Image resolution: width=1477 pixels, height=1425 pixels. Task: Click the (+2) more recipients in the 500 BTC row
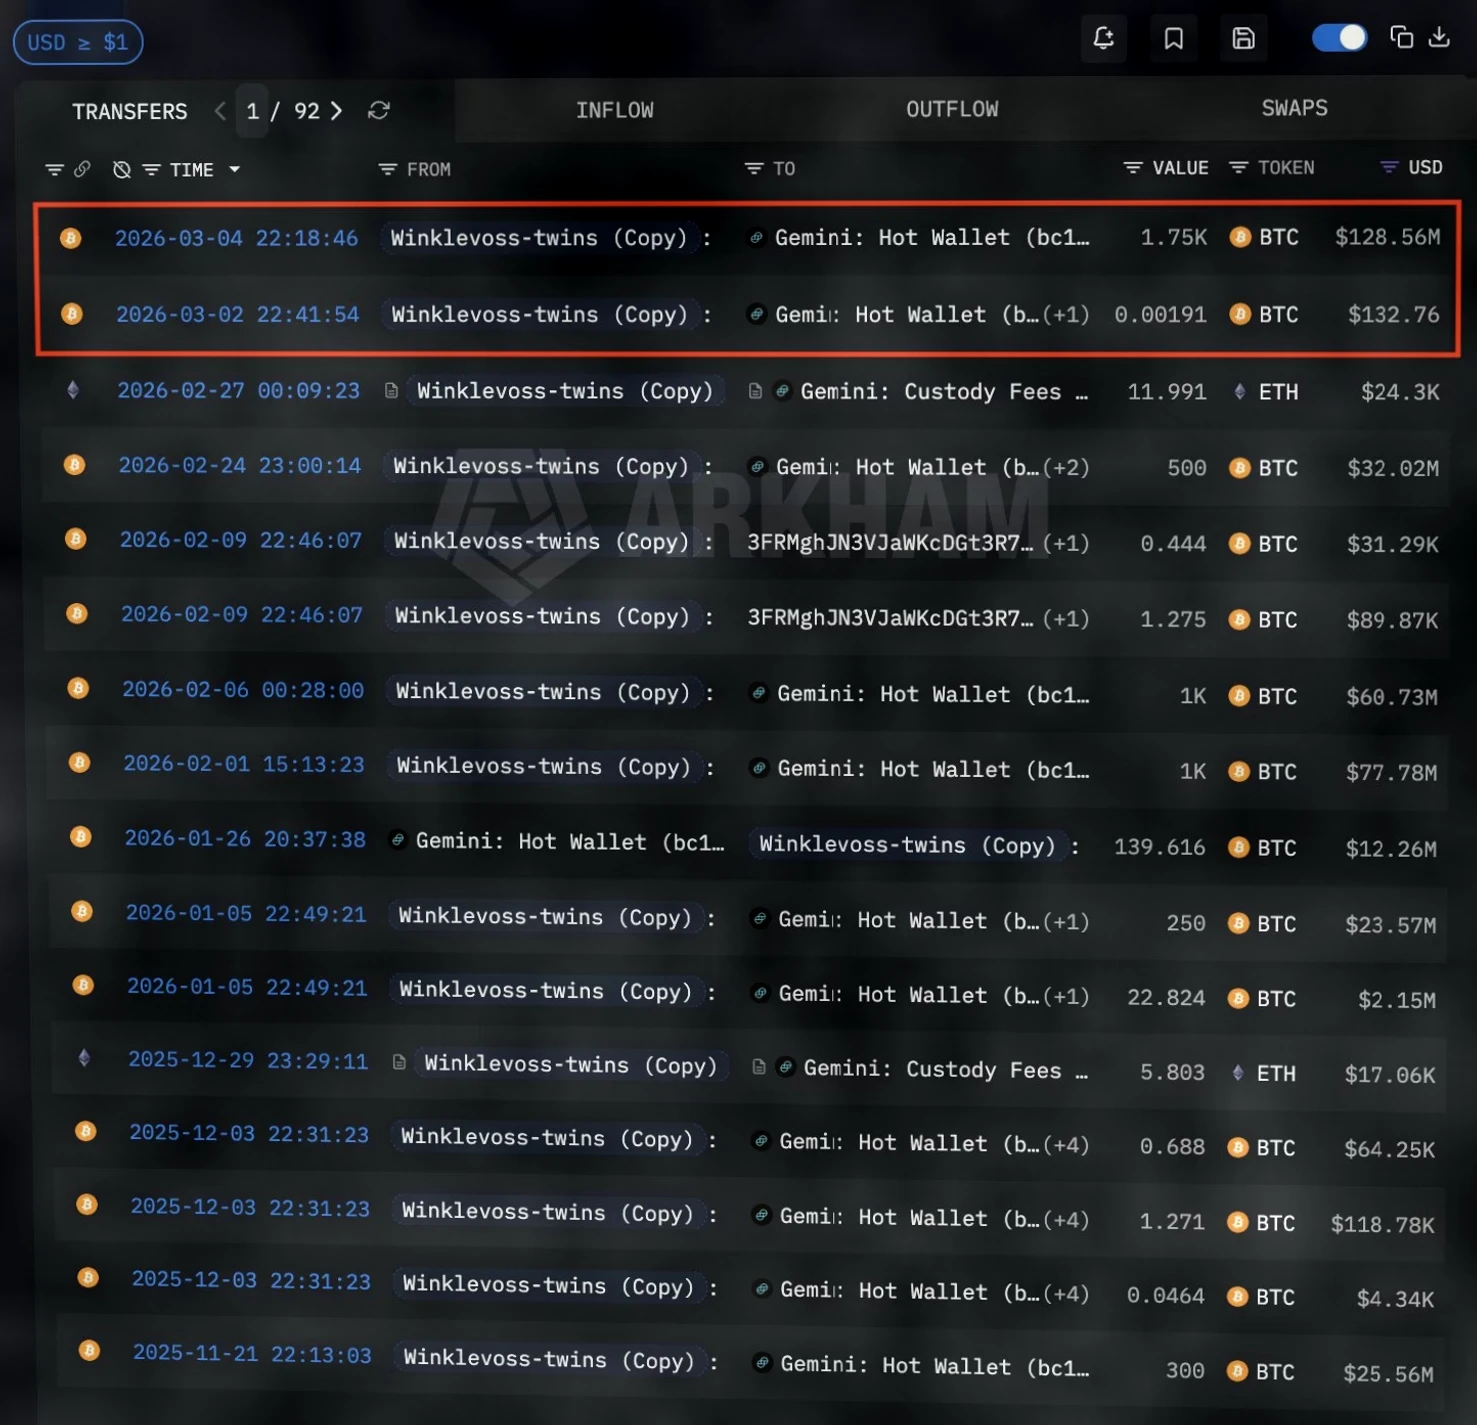(x=1066, y=467)
